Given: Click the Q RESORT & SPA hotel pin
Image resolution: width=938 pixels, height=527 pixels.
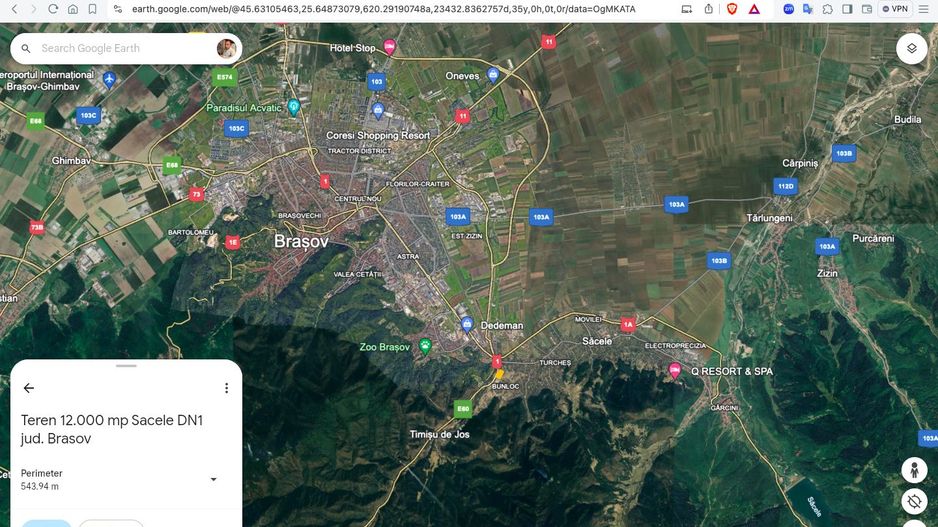Looking at the screenshot, I should click(x=675, y=370).
